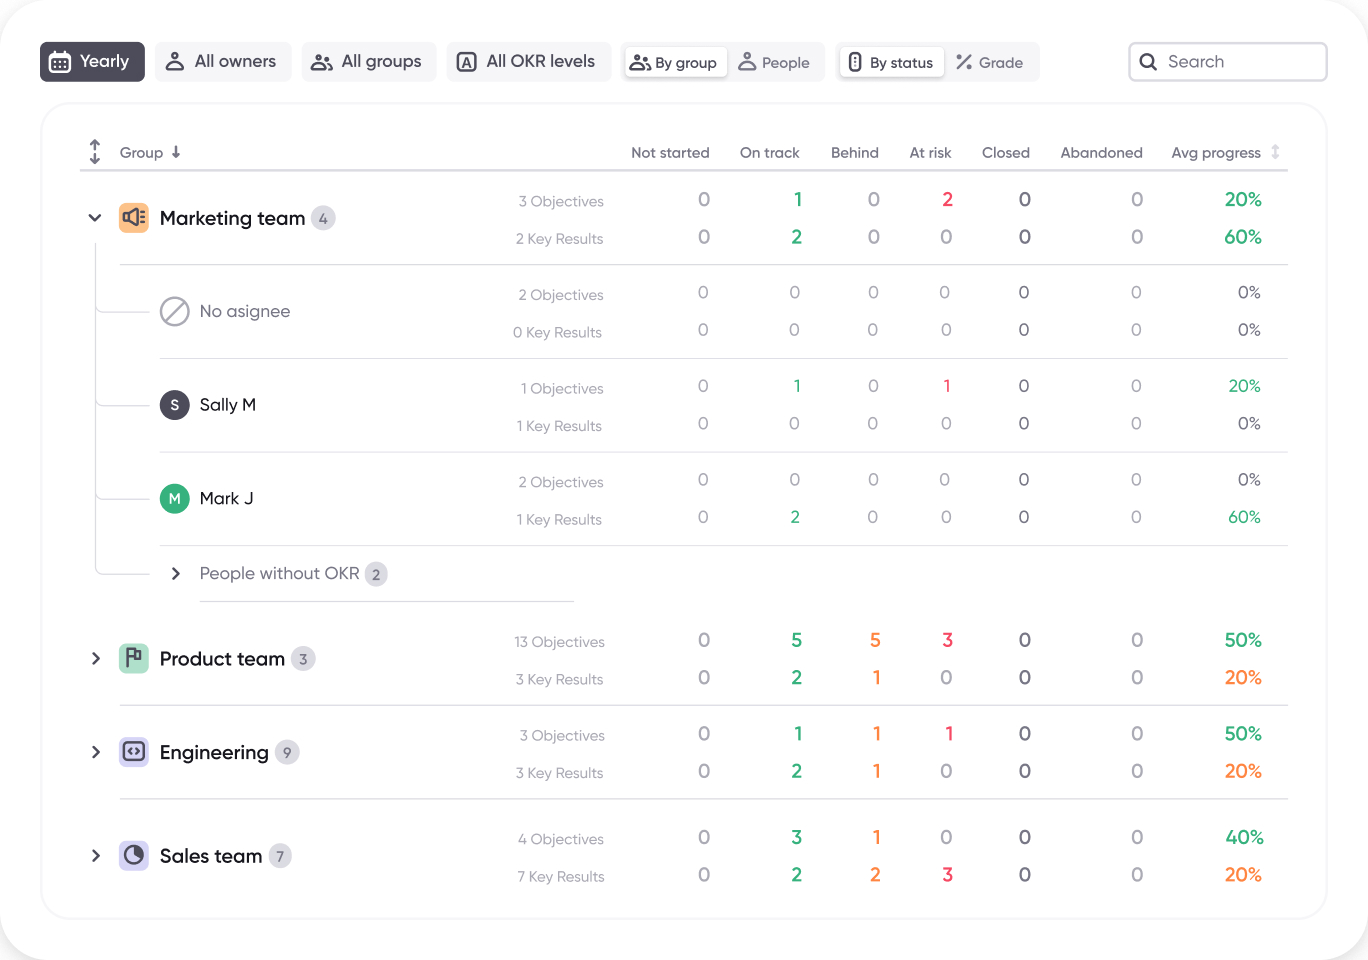Enable the By status view
The image size is (1368, 960).
coord(890,61)
